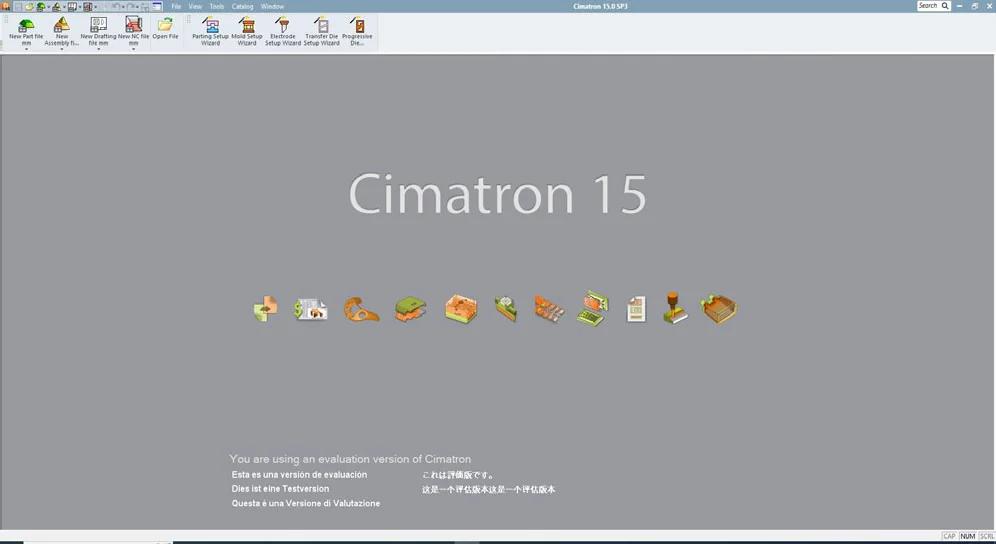
Task: Open the File menu
Action: pyautogui.click(x=176, y=6)
